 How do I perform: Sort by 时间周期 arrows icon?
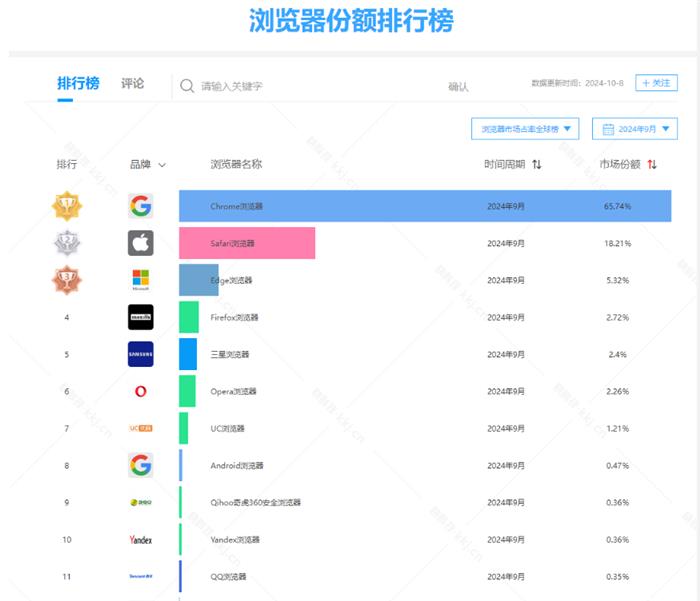pyautogui.click(x=537, y=164)
